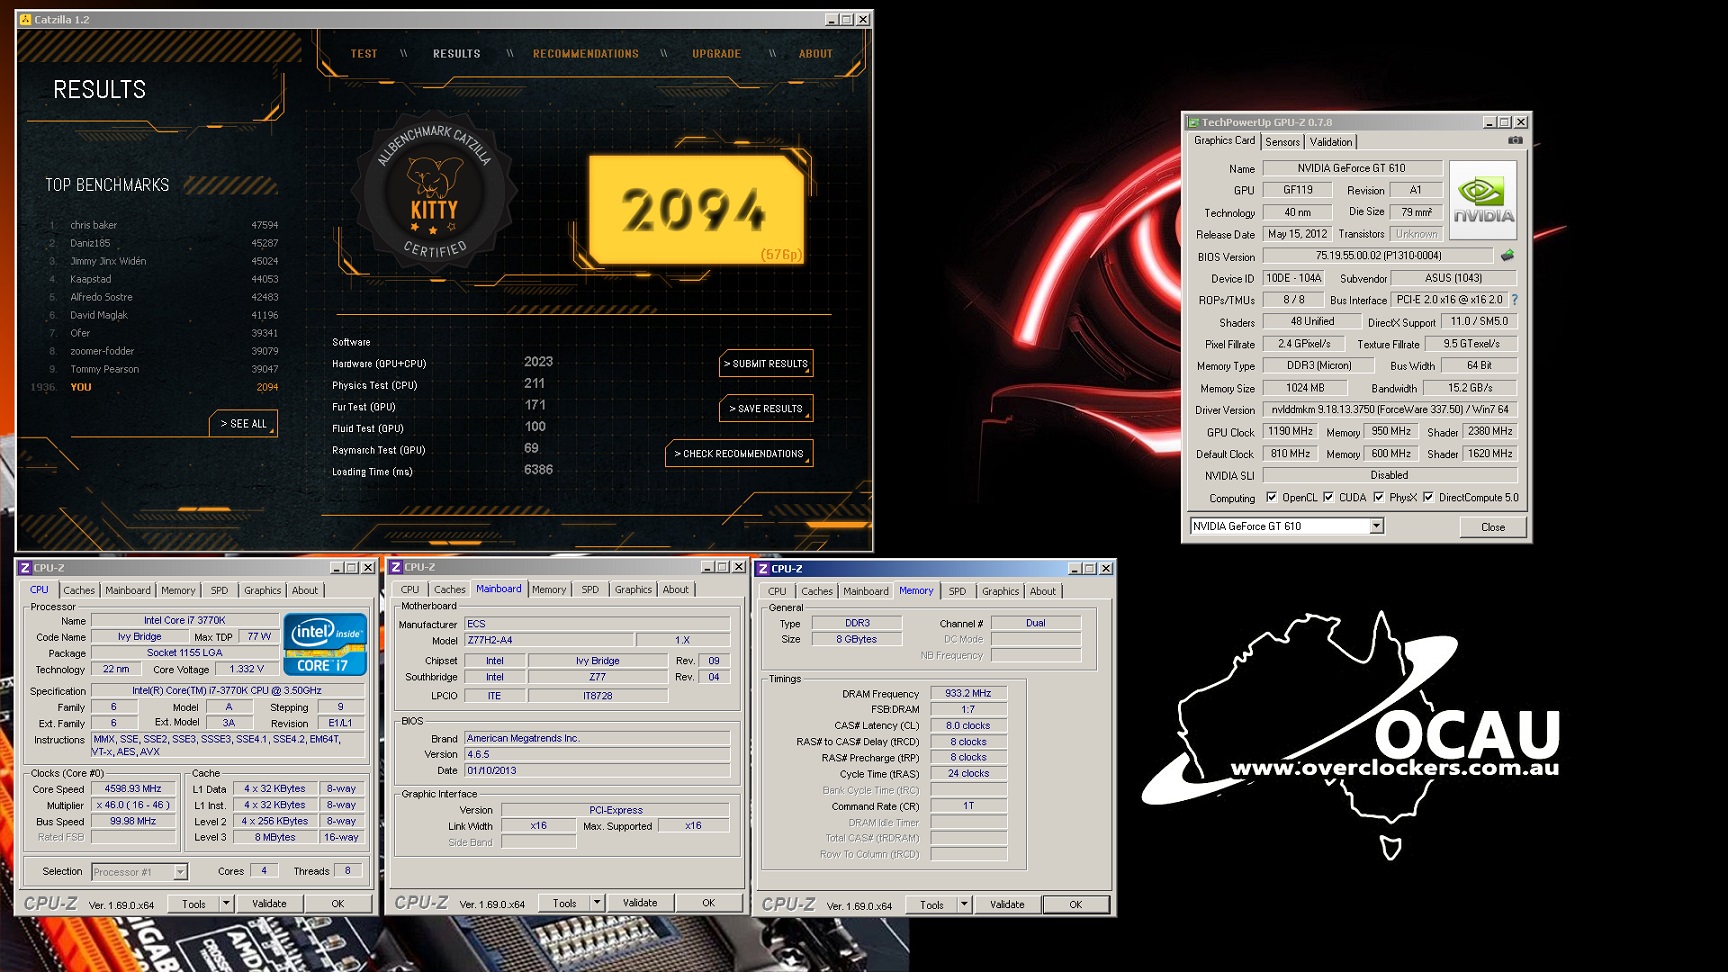Click the GPU-Z screenshot camera icon
Image resolution: width=1728 pixels, height=972 pixels.
(x=1515, y=141)
